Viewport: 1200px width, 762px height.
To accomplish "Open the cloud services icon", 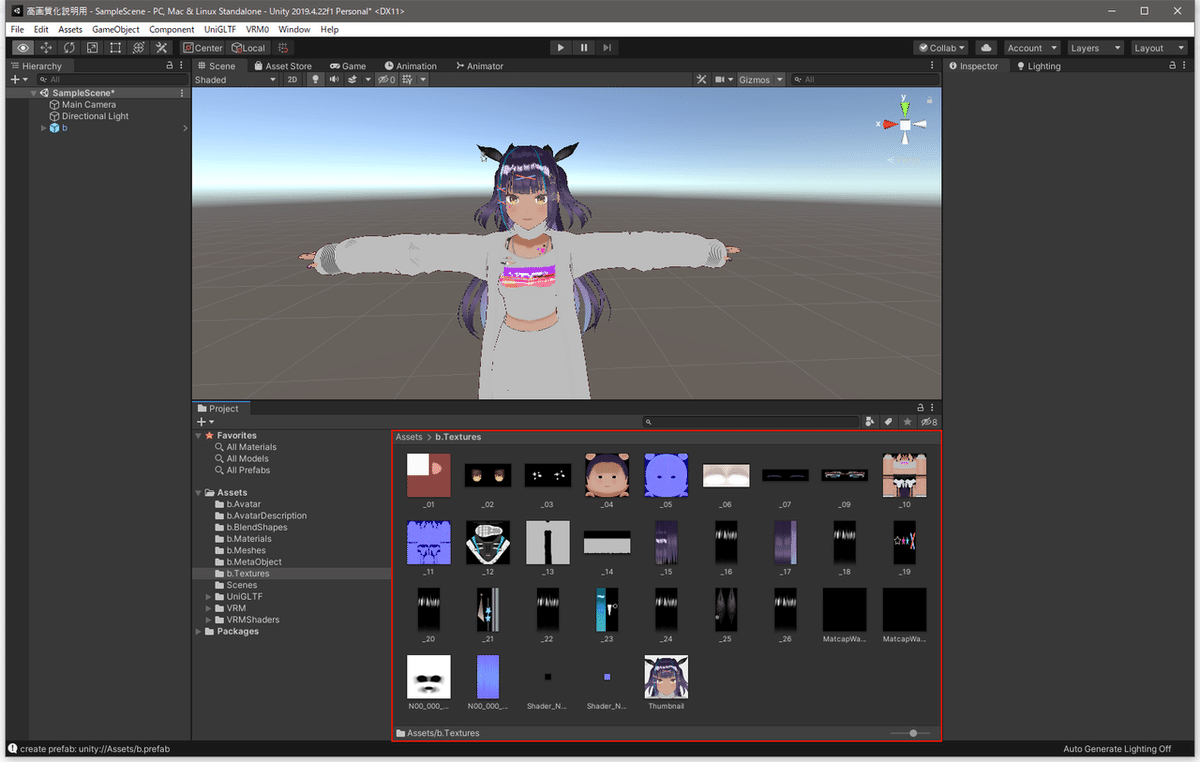I will click(986, 48).
